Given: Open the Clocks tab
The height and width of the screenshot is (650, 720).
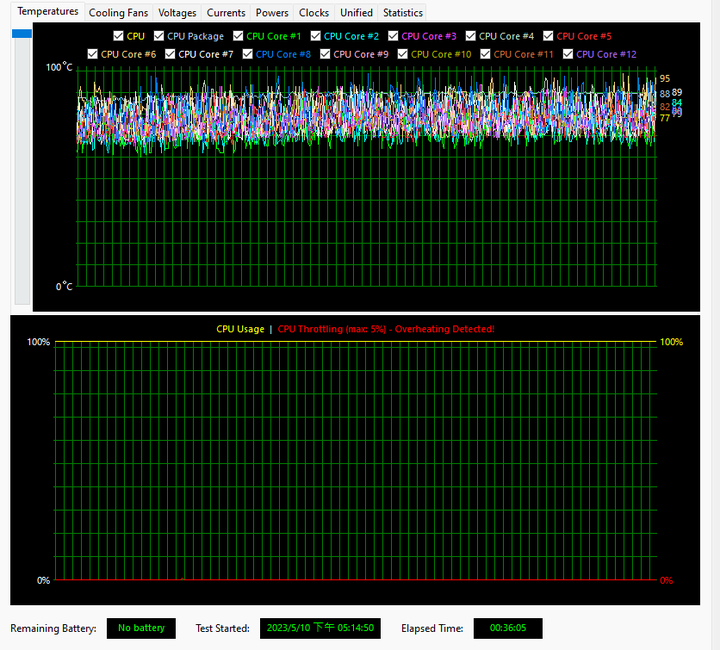Looking at the screenshot, I should (314, 13).
